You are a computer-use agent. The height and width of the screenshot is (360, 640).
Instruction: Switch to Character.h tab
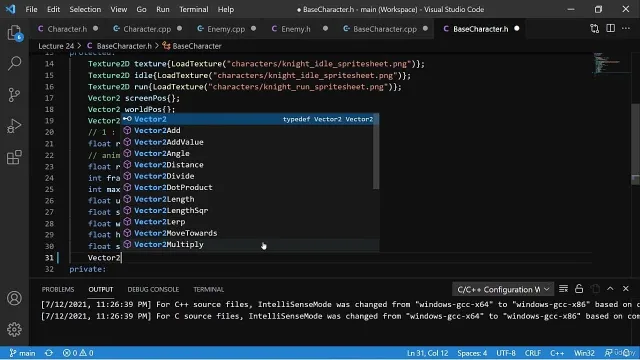67,29
